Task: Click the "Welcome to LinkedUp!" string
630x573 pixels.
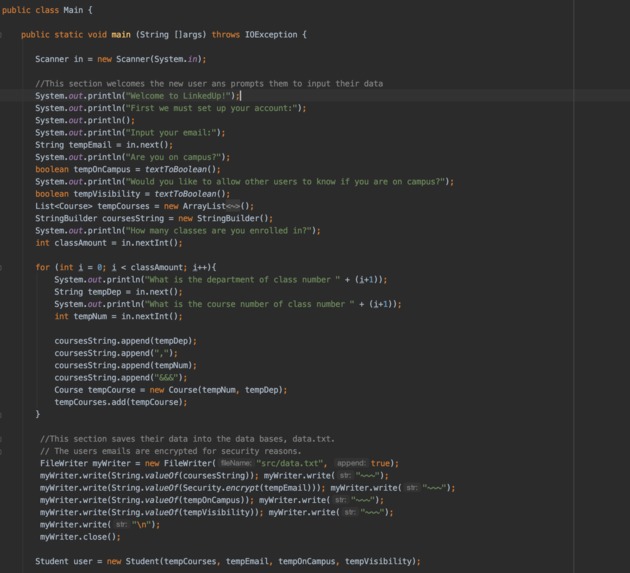Action: [x=178, y=96]
